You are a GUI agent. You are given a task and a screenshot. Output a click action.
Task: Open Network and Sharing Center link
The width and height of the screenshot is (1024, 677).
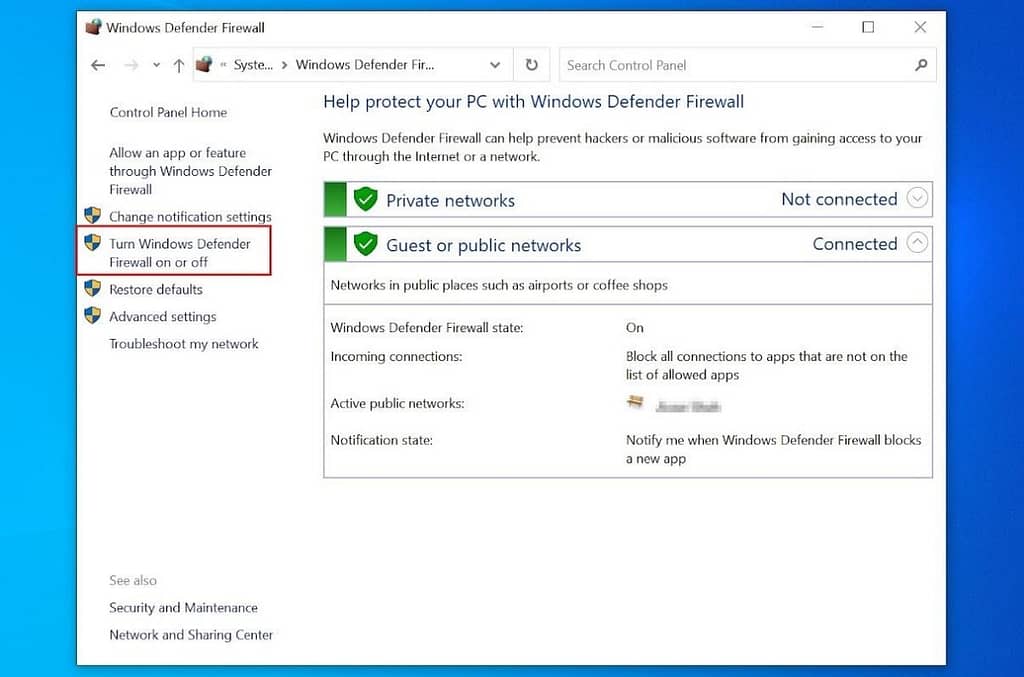pyautogui.click(x=191, y=635)
